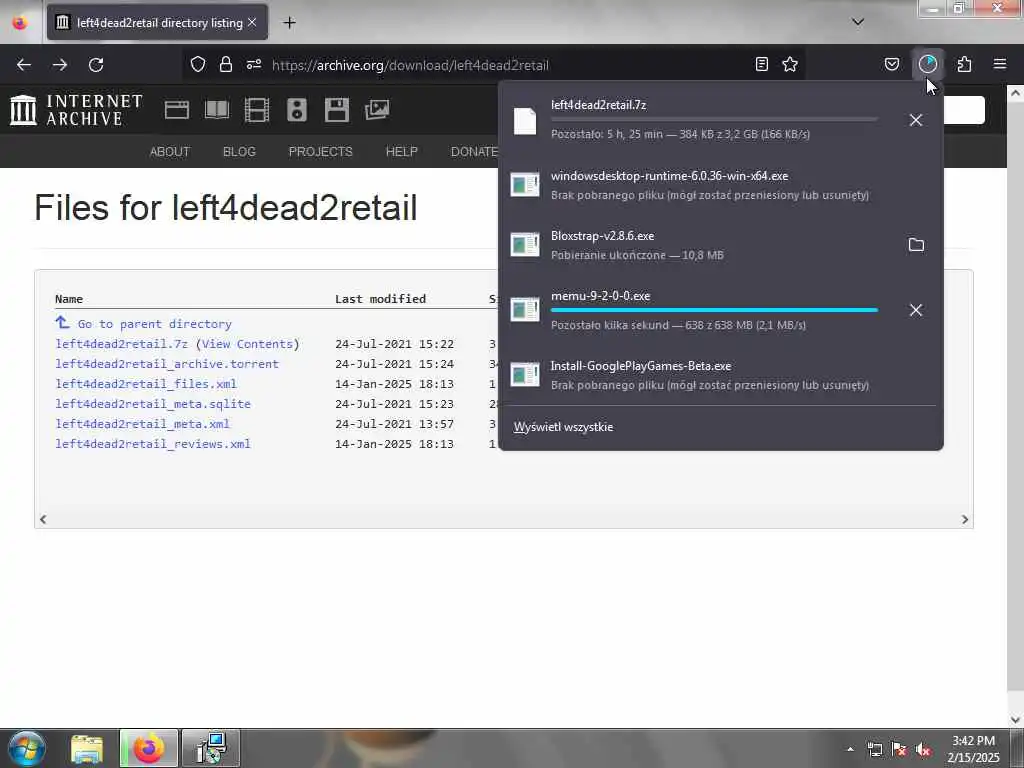Open Windows Explorer from the taskbar
The image size is (1024, 768).
pyautogui.click(x=87, y=748)
